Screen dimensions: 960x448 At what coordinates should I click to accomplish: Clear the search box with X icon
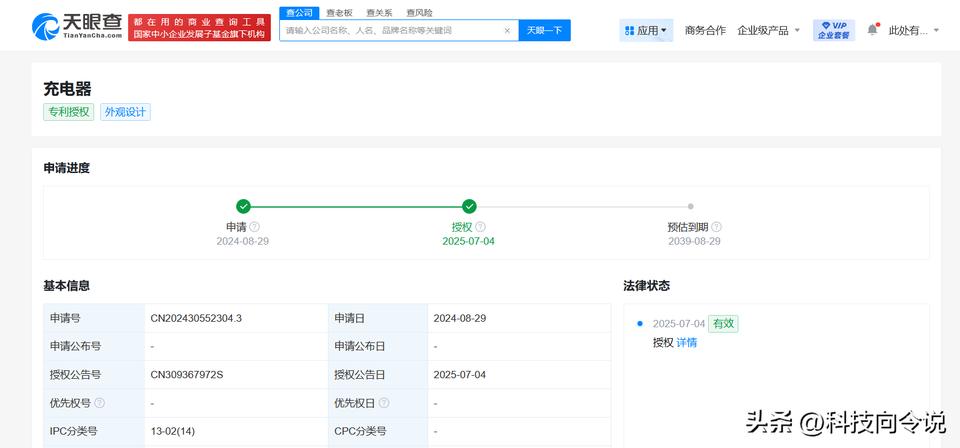click(507, 30)
